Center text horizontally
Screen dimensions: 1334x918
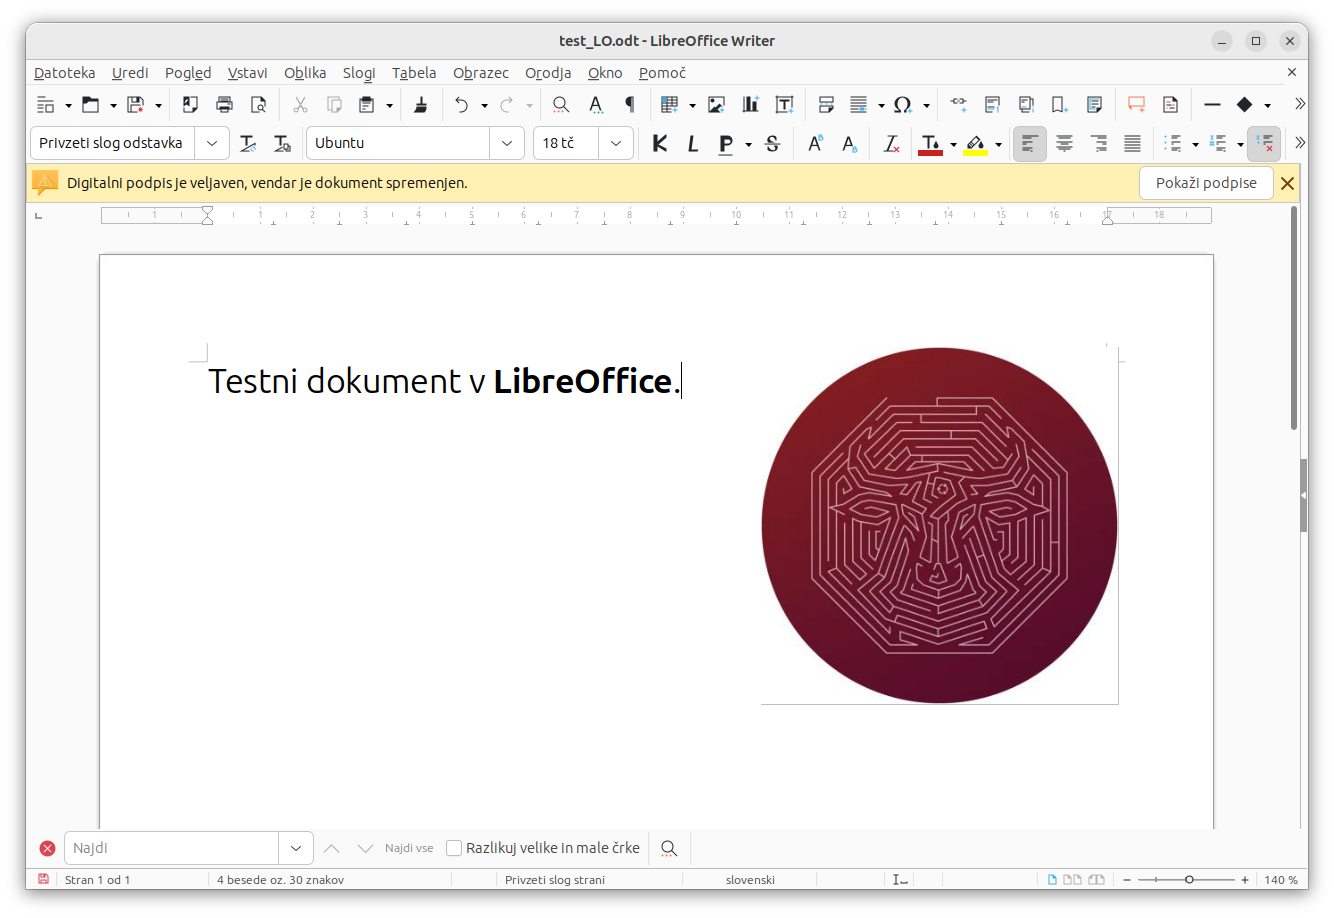(x=1064, y=144)
